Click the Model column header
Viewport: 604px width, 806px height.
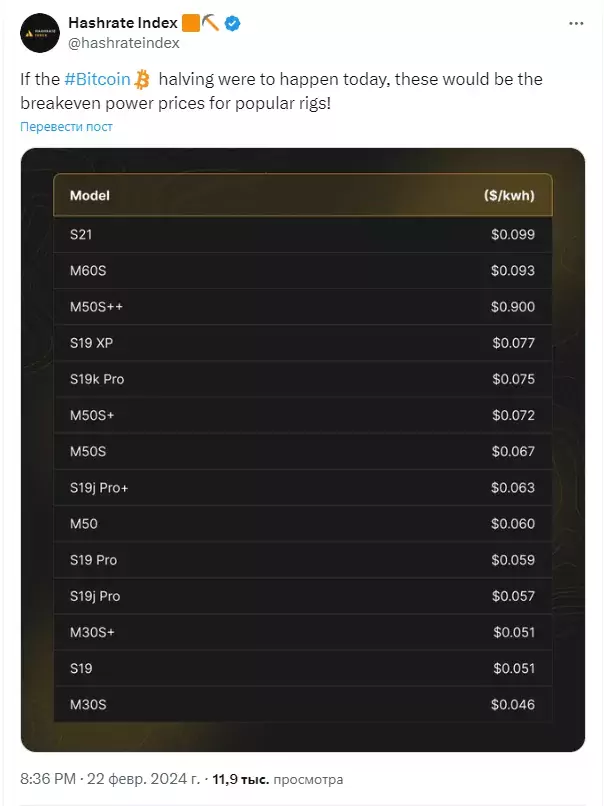point(90,195)
